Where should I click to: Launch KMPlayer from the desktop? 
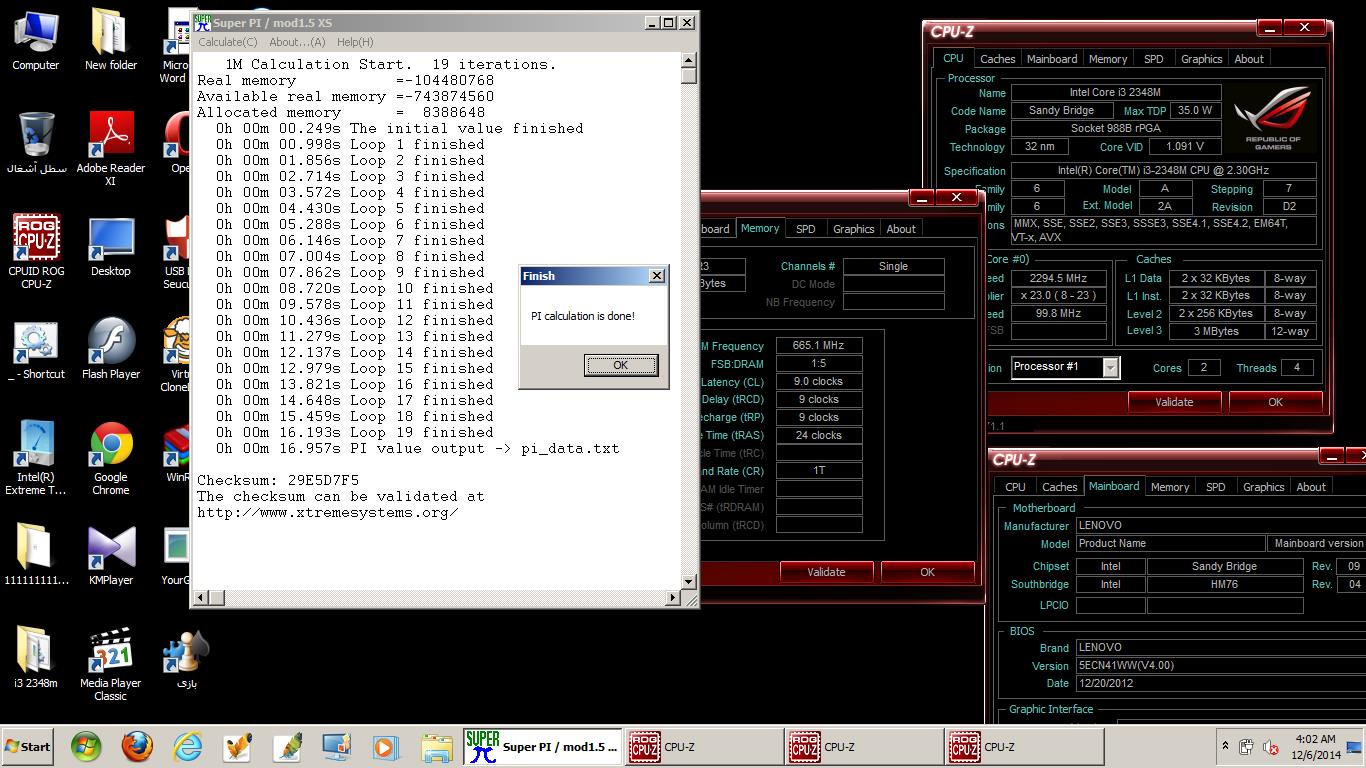click(x=111, y=555)
